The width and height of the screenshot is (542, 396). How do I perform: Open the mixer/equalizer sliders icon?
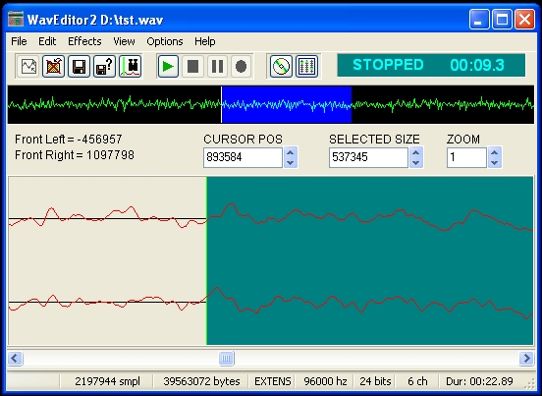pos(307,66)
